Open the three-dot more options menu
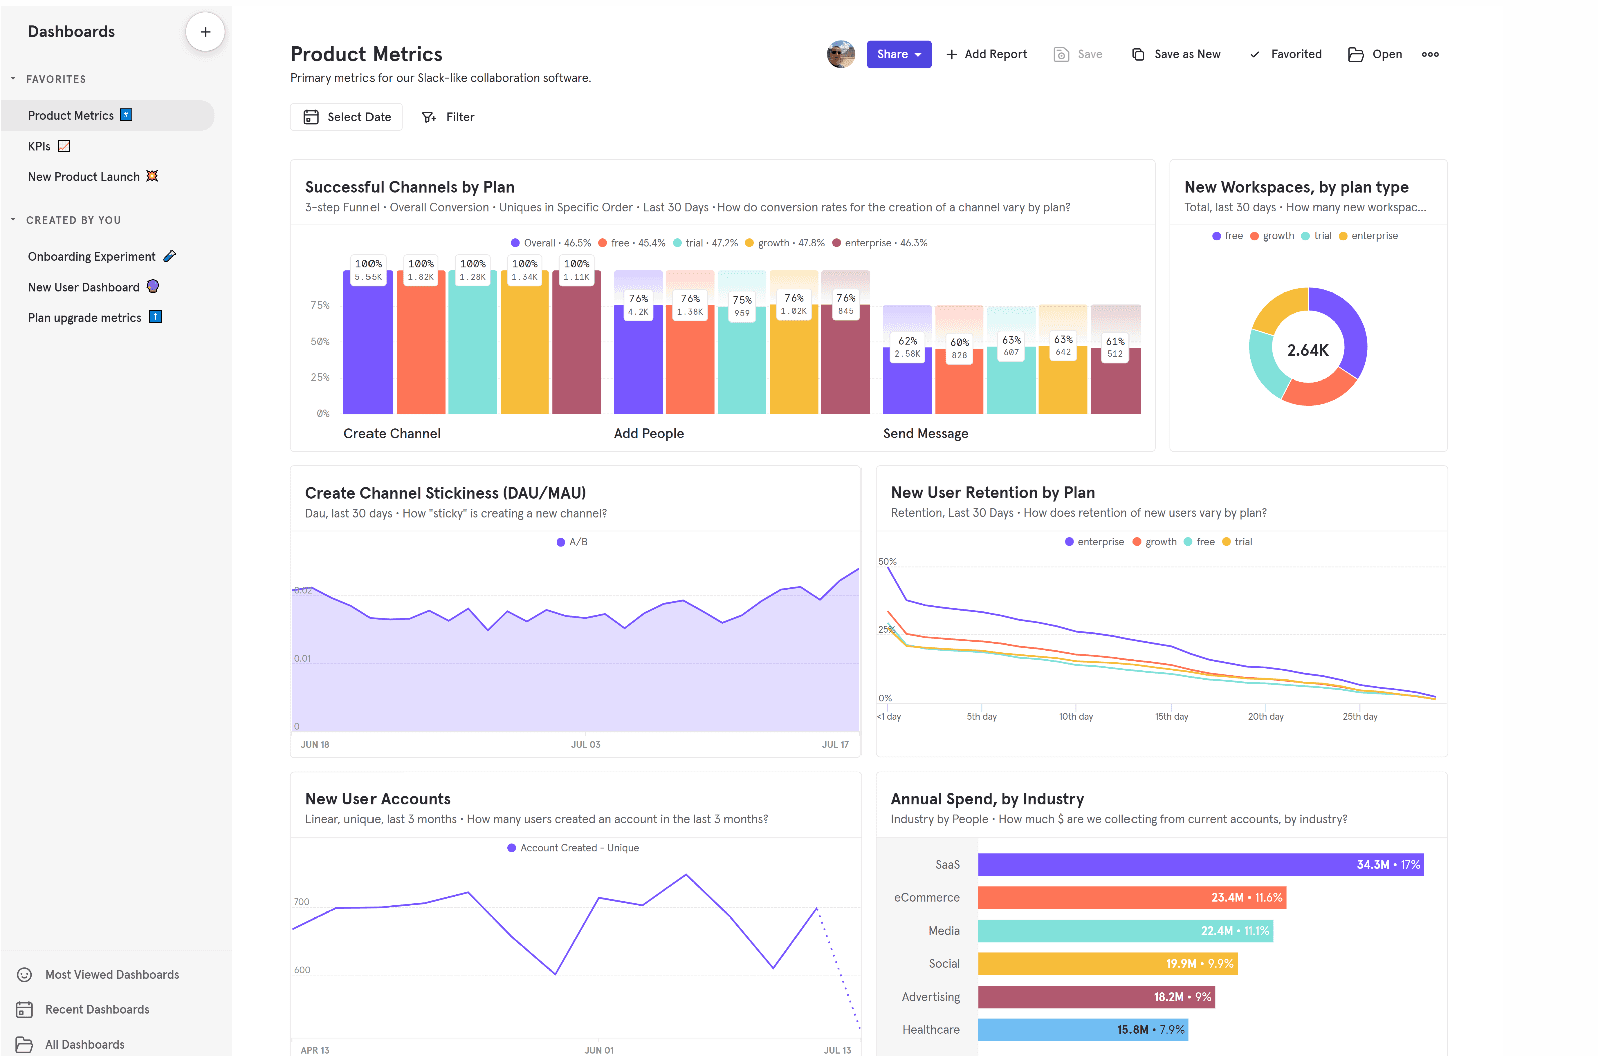The width and height of the screenshot is (1598, 1056). [x=1430, y=55]
